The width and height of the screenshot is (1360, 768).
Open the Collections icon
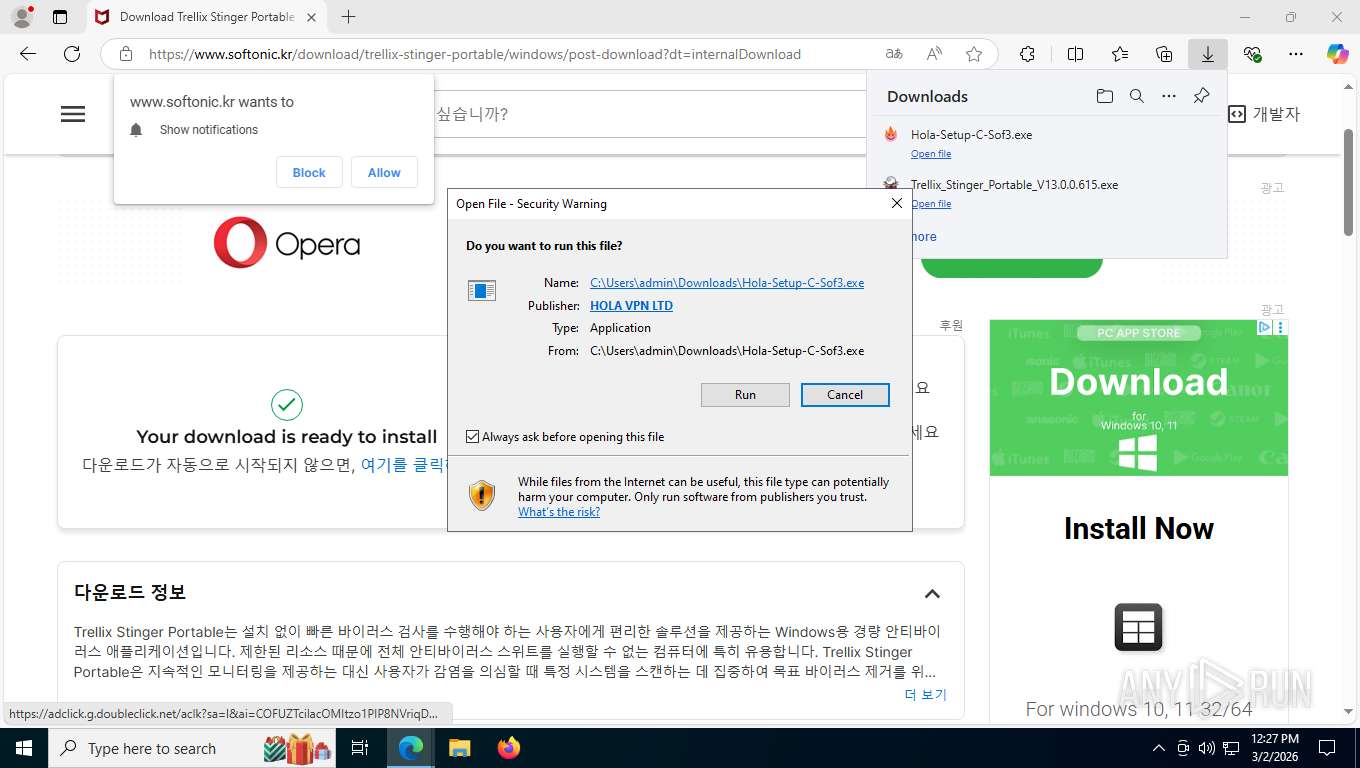[x=1164, y=54]
